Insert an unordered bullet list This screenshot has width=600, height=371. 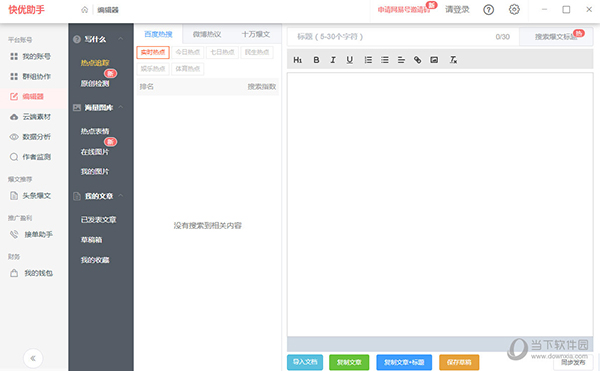point(385,60)
